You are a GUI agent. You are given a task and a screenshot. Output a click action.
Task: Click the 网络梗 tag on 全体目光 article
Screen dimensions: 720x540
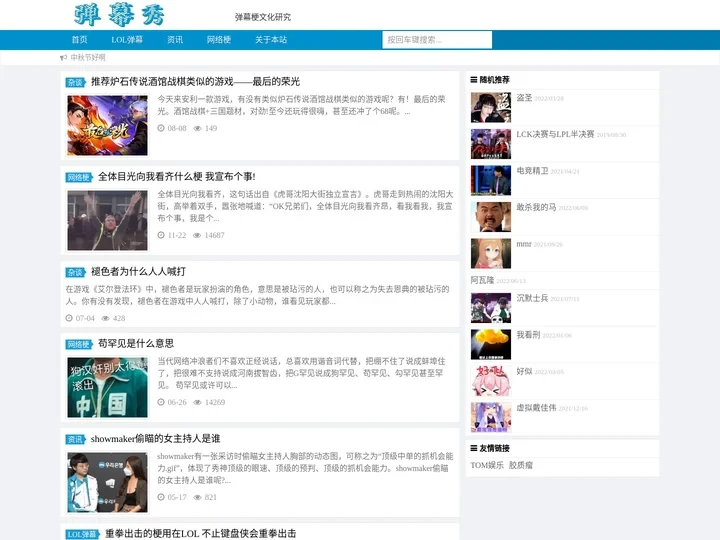tap(79, 177)
